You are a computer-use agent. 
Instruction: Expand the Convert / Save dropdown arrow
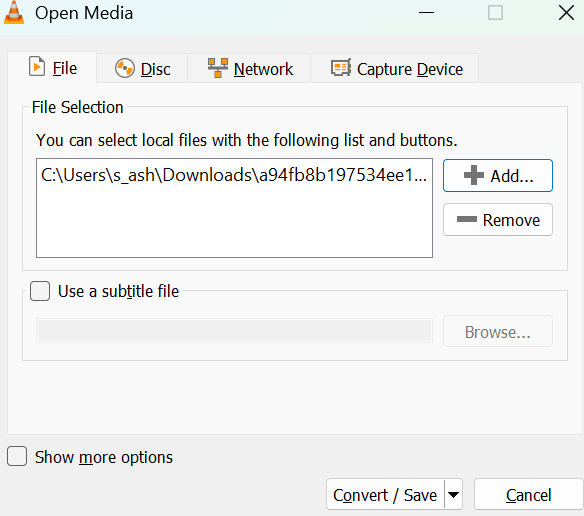(453, 495)
